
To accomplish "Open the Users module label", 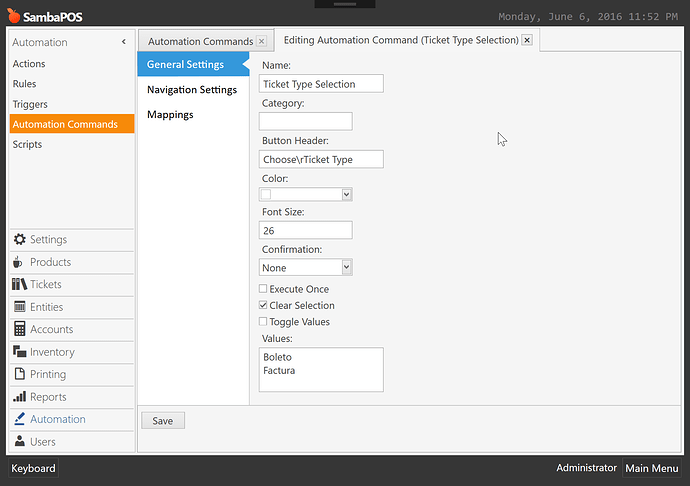I will [43, 442].
